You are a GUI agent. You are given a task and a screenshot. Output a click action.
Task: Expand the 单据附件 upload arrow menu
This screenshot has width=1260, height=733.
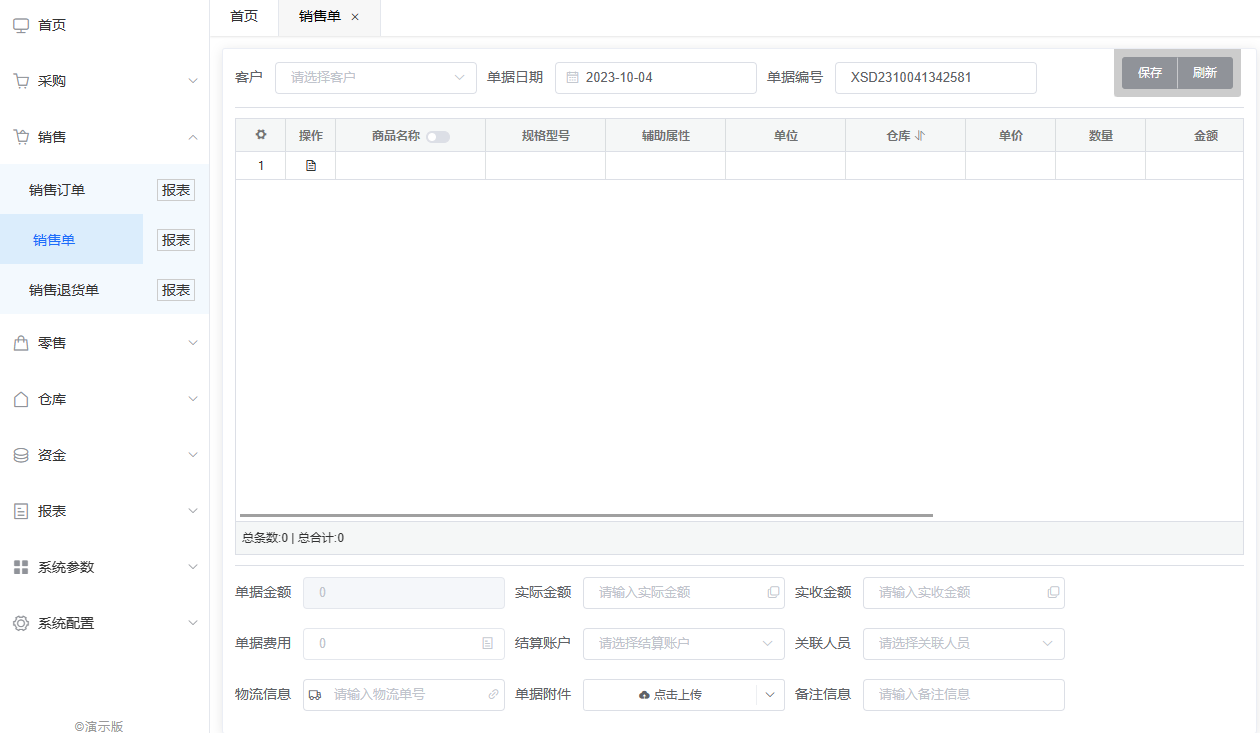coord(770,695)
